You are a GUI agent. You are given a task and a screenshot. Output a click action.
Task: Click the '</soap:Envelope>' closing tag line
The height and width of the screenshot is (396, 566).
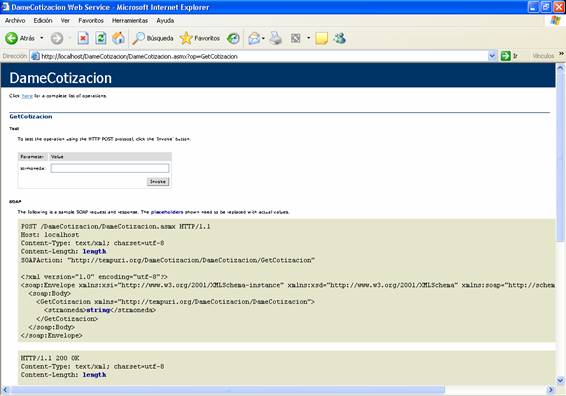[x=52, y=335]
